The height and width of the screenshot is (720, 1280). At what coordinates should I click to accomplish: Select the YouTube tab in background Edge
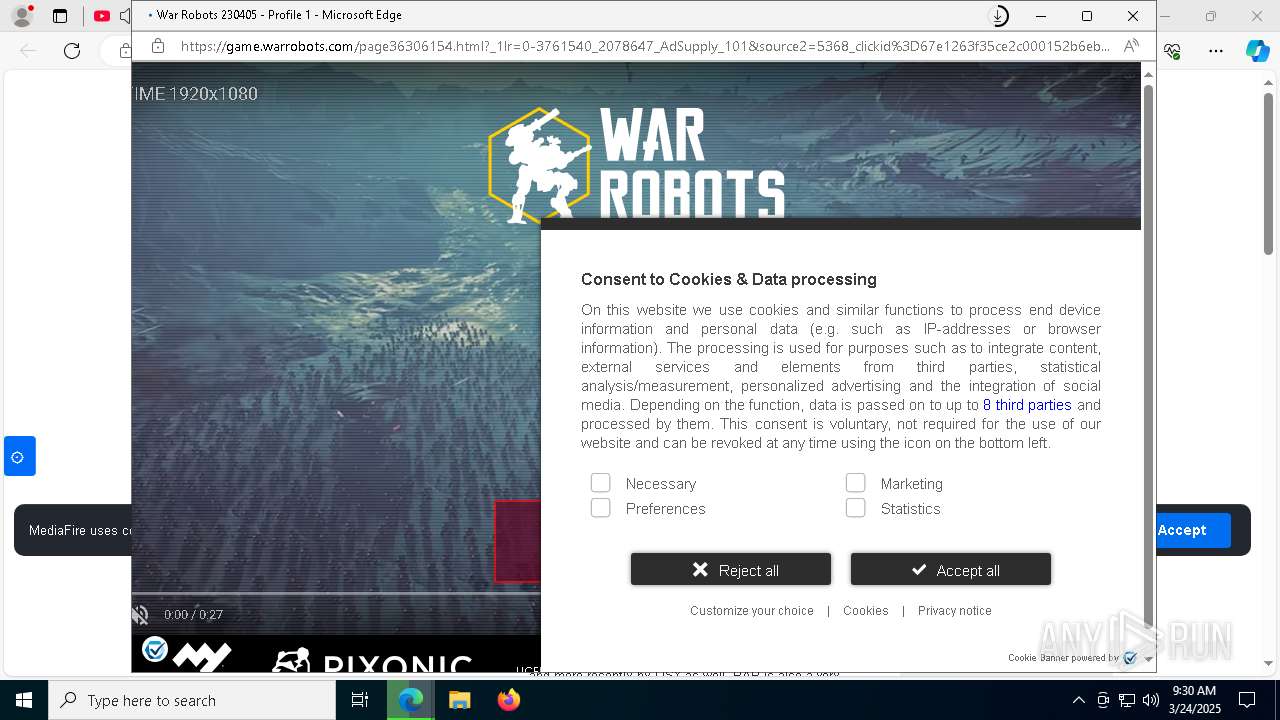[x=102, y=16]
